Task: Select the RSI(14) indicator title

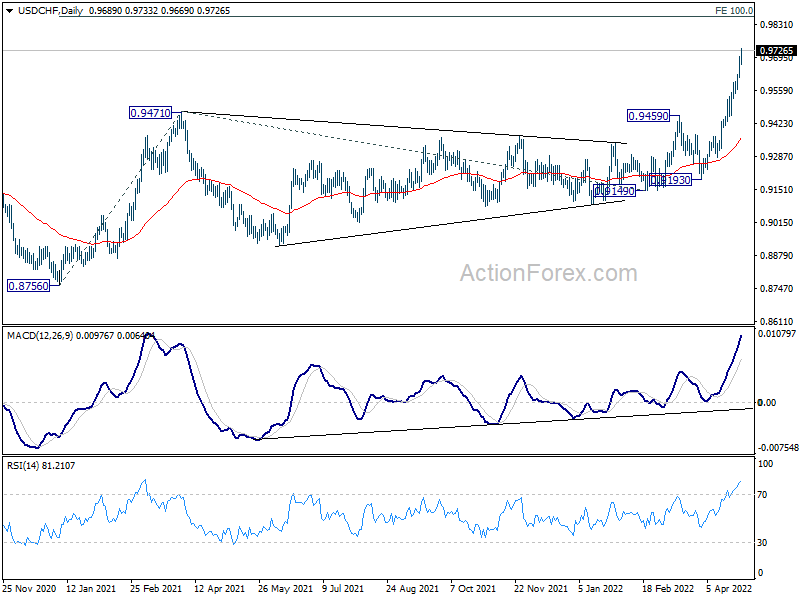Action: point(20,465)
